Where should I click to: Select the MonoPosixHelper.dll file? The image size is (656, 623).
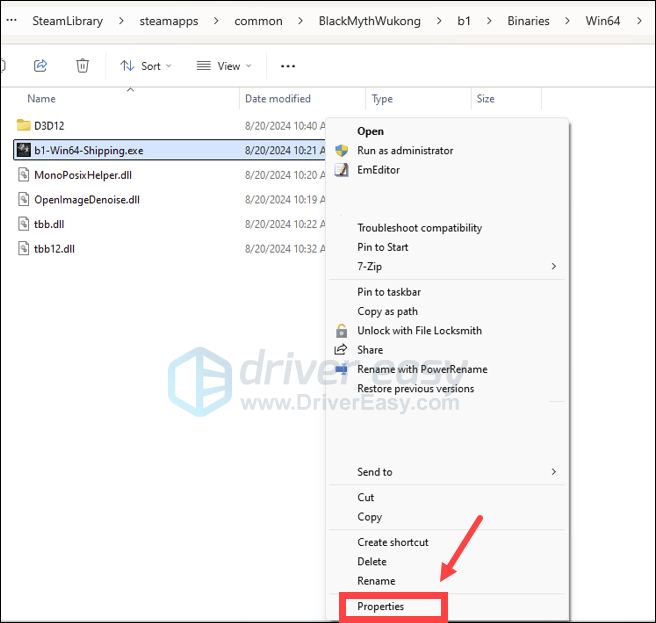click(84, 174)
